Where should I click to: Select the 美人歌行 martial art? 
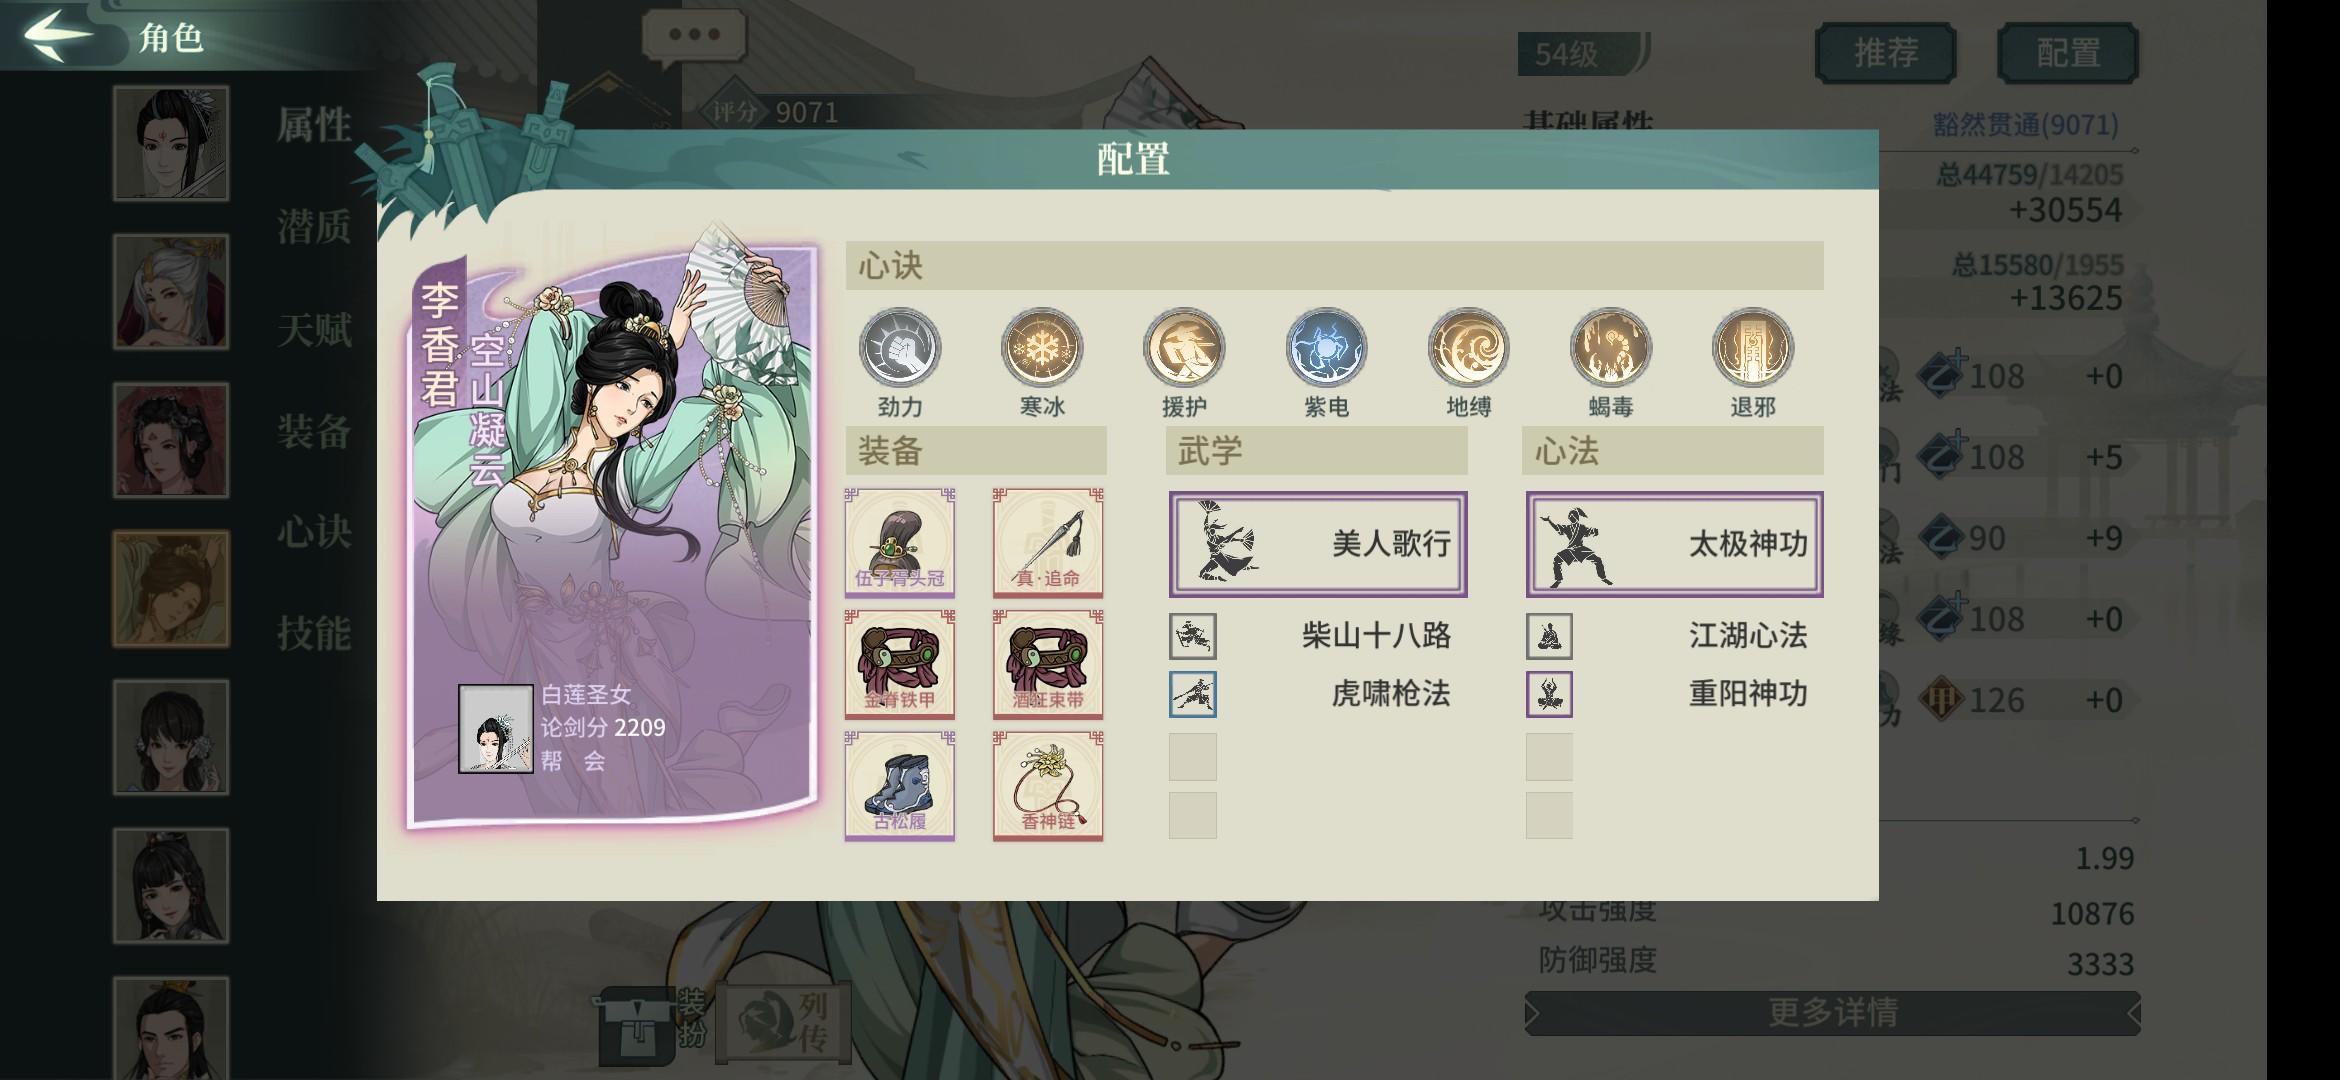pyautogui.click(x=1318, y=544)
